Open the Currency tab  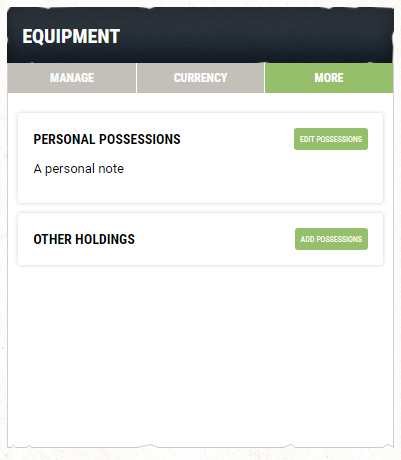tap(200, 78)
